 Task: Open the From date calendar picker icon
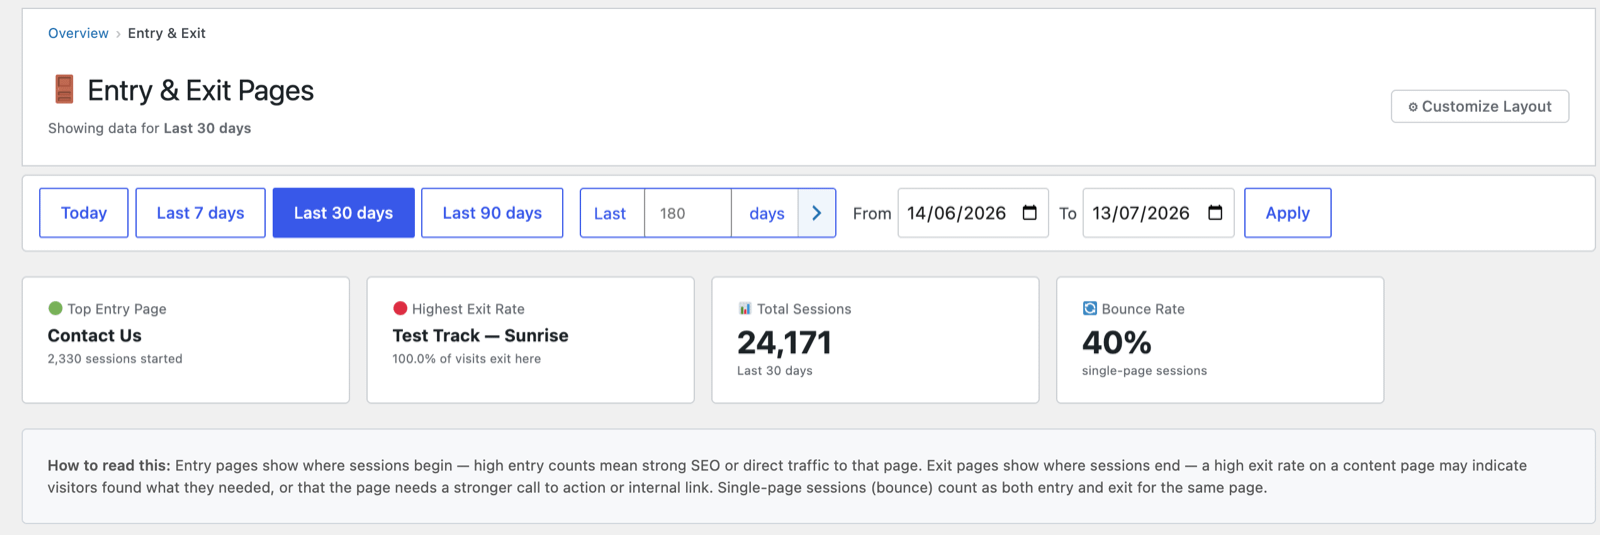[x=1030, y=213]
